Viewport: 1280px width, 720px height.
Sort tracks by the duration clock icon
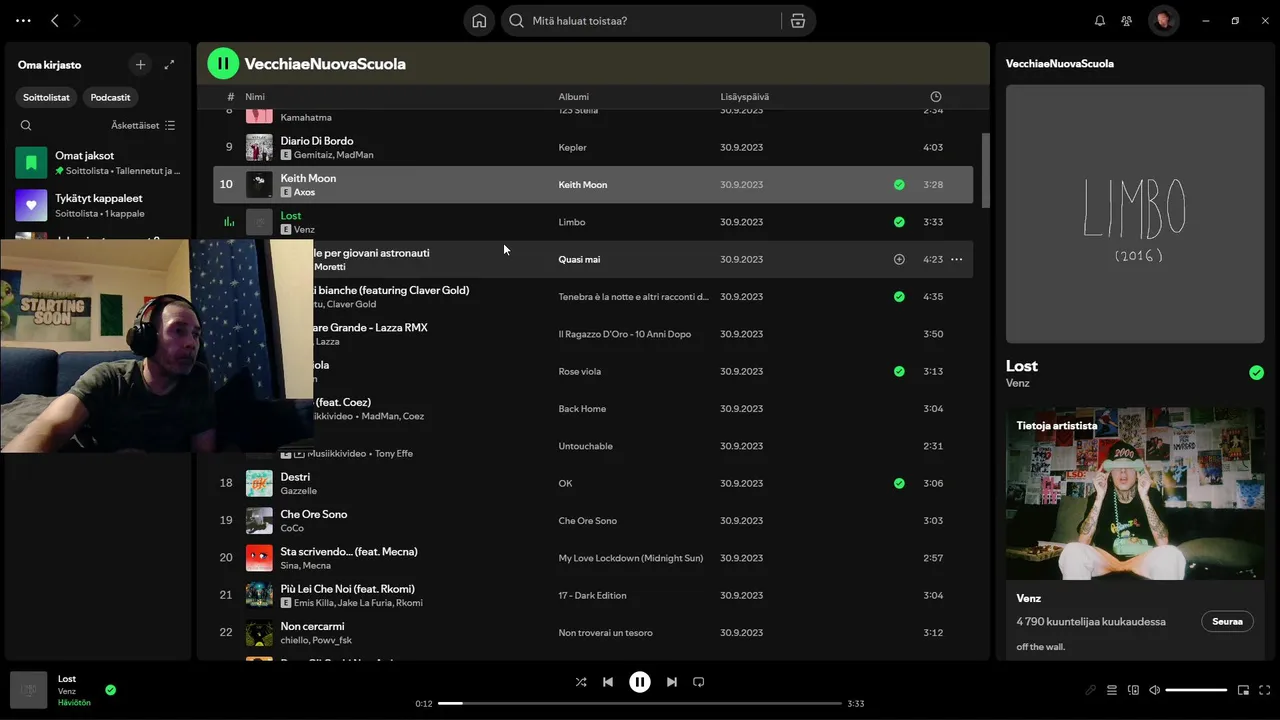click(x=936, y=97)
